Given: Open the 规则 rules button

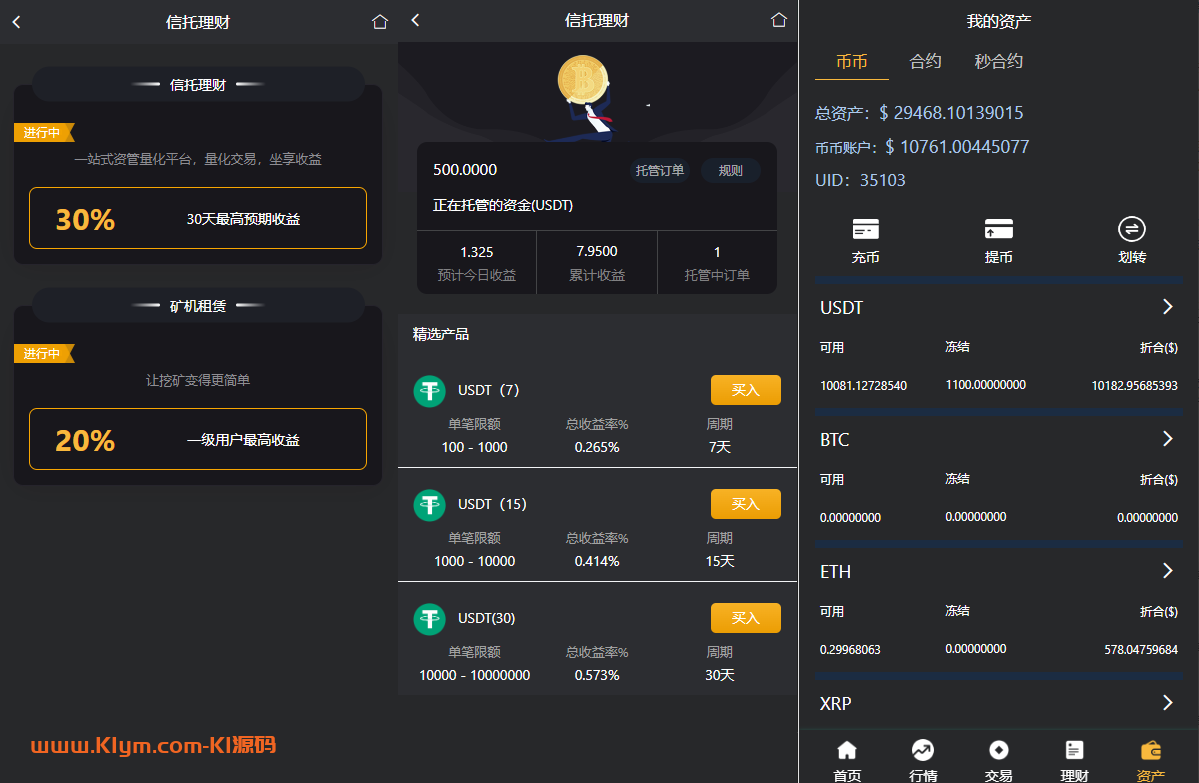Looking at the screenshot, I should click(730, 170).
